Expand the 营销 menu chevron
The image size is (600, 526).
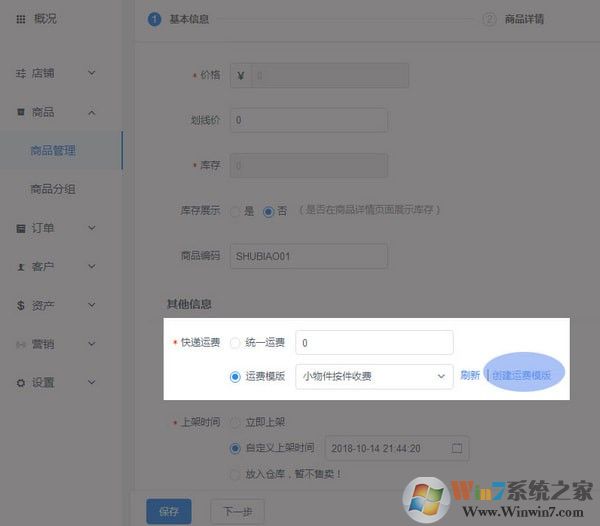tap(91, 344)
